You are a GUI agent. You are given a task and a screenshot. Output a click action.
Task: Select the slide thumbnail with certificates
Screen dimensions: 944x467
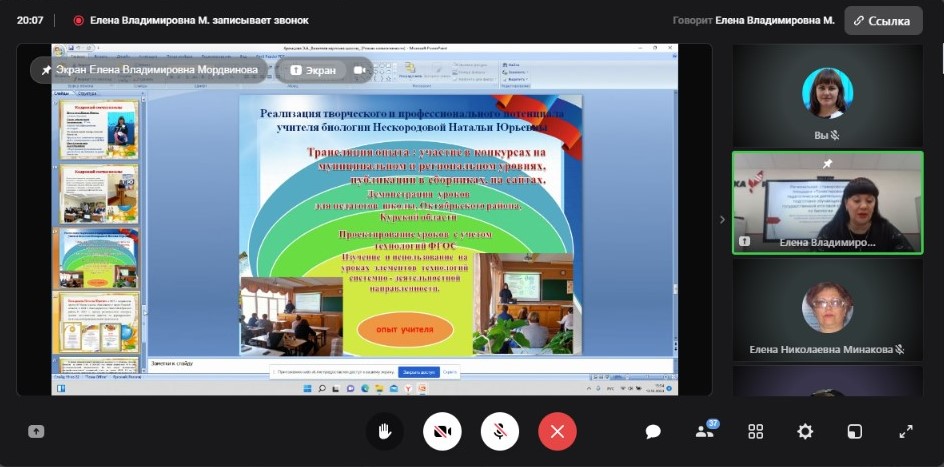click(x=99, y=323)
